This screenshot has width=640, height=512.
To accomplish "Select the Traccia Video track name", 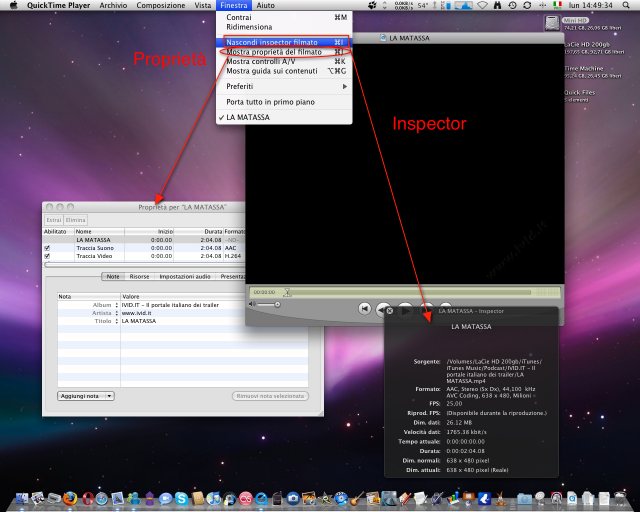I will pos(94,256).
